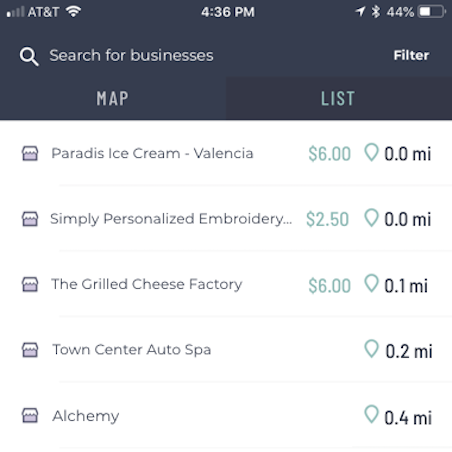Tap the location pin for Paradis Ice Cream

pos(371,152)
